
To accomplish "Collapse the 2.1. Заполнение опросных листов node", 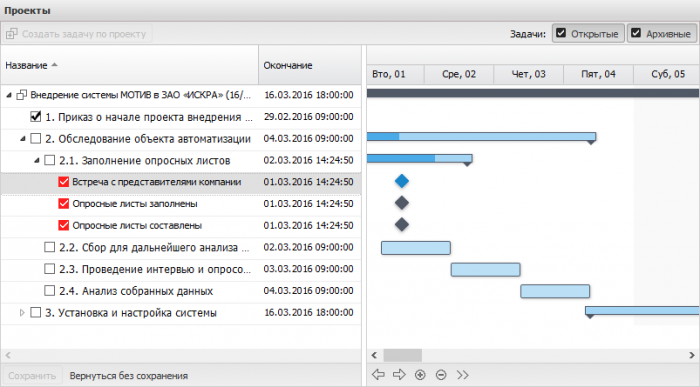I will tap(37, 161).
